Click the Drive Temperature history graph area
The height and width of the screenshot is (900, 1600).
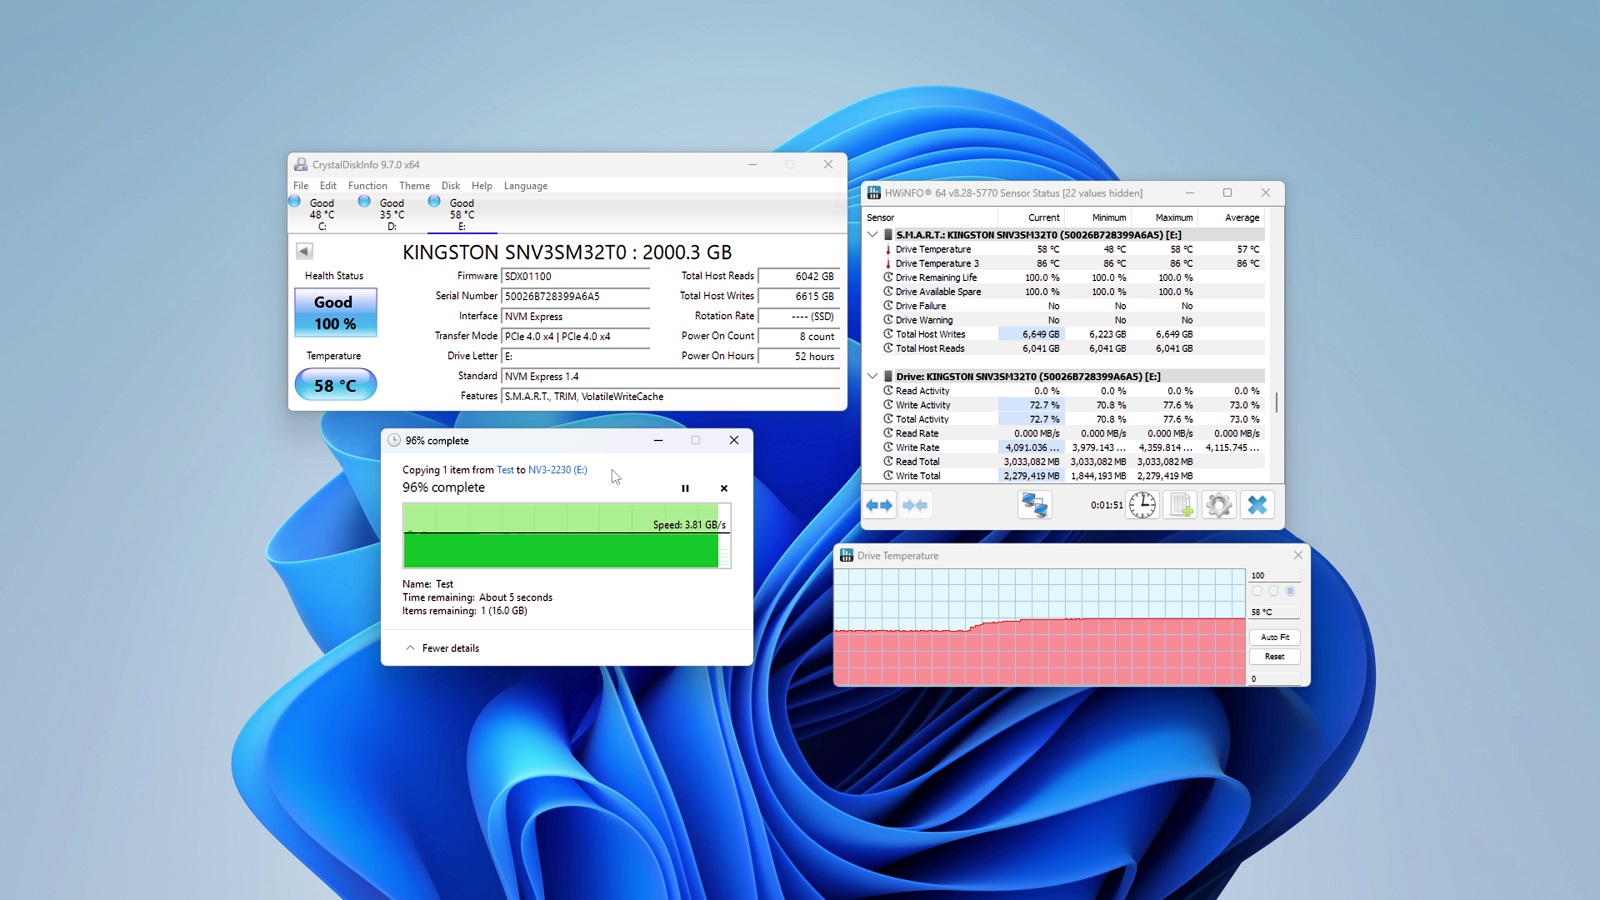point(1040,627)
